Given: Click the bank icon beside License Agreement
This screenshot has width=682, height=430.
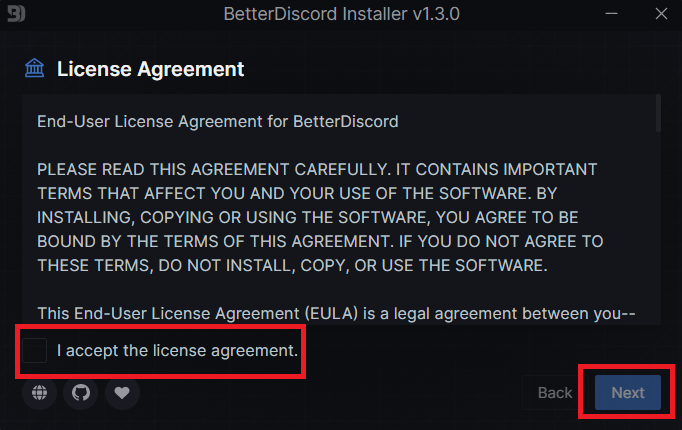Looking at the screenshot, I should click(x=35, y=69).
